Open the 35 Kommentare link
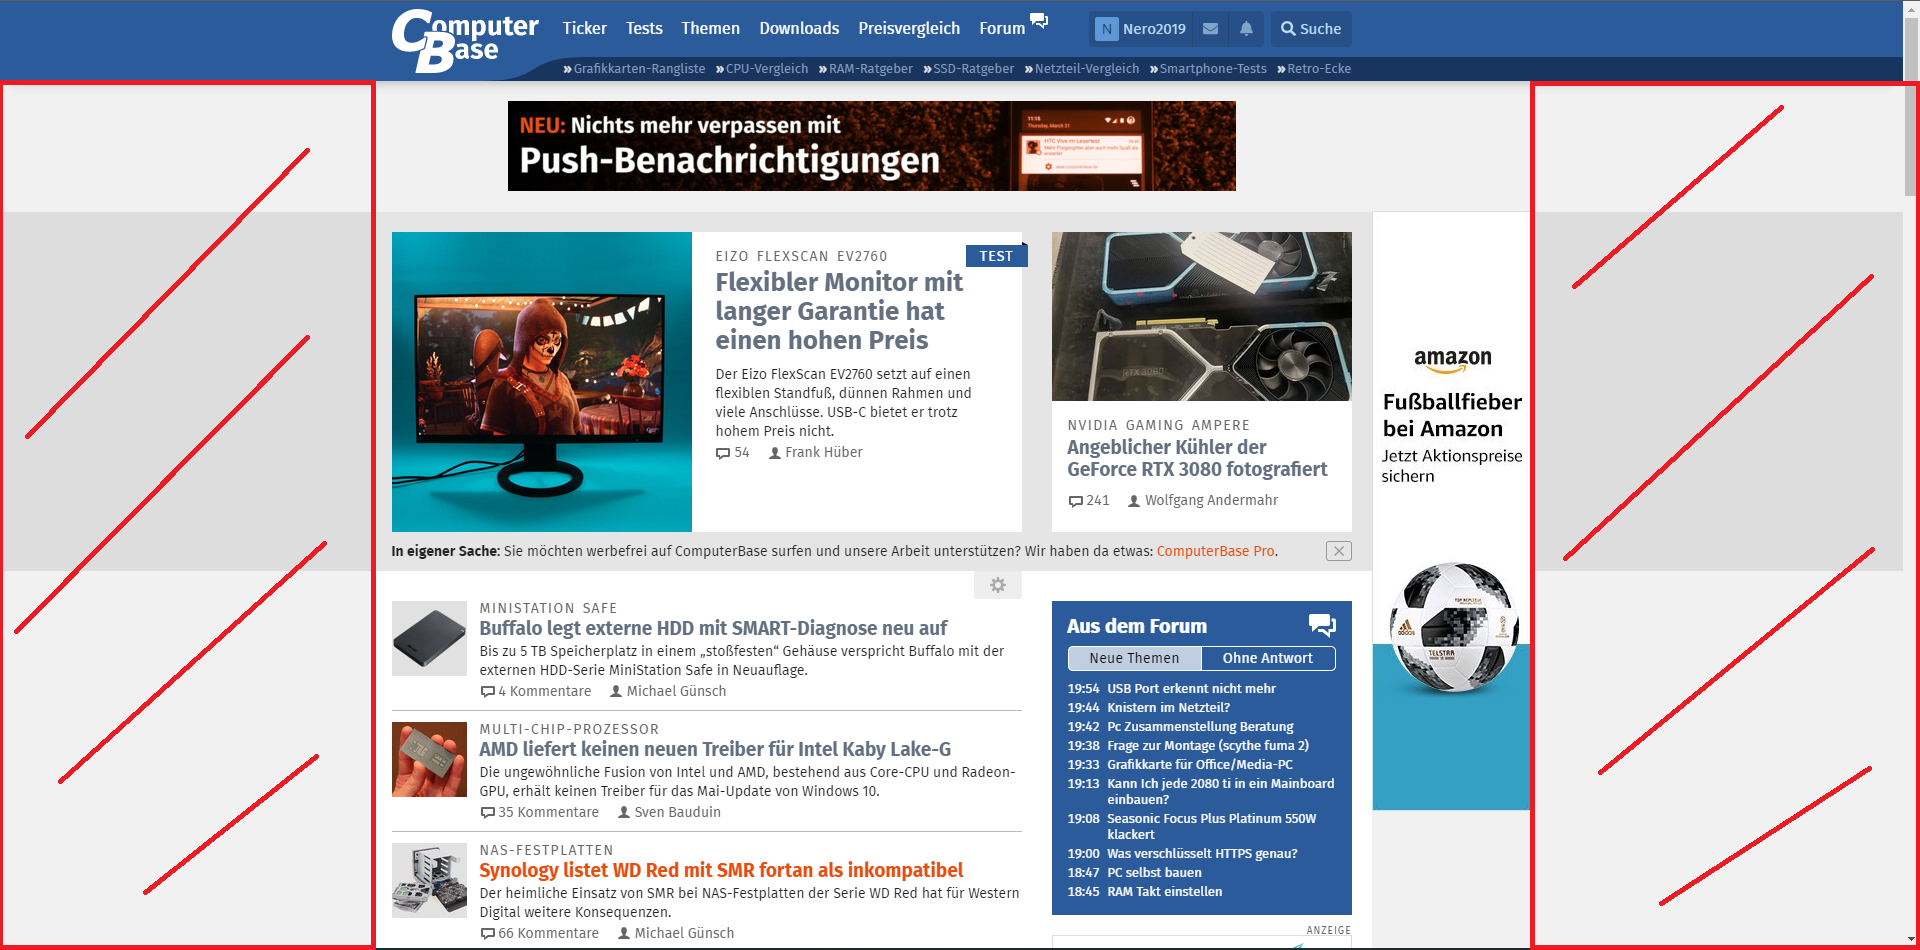 click(540, 812)
